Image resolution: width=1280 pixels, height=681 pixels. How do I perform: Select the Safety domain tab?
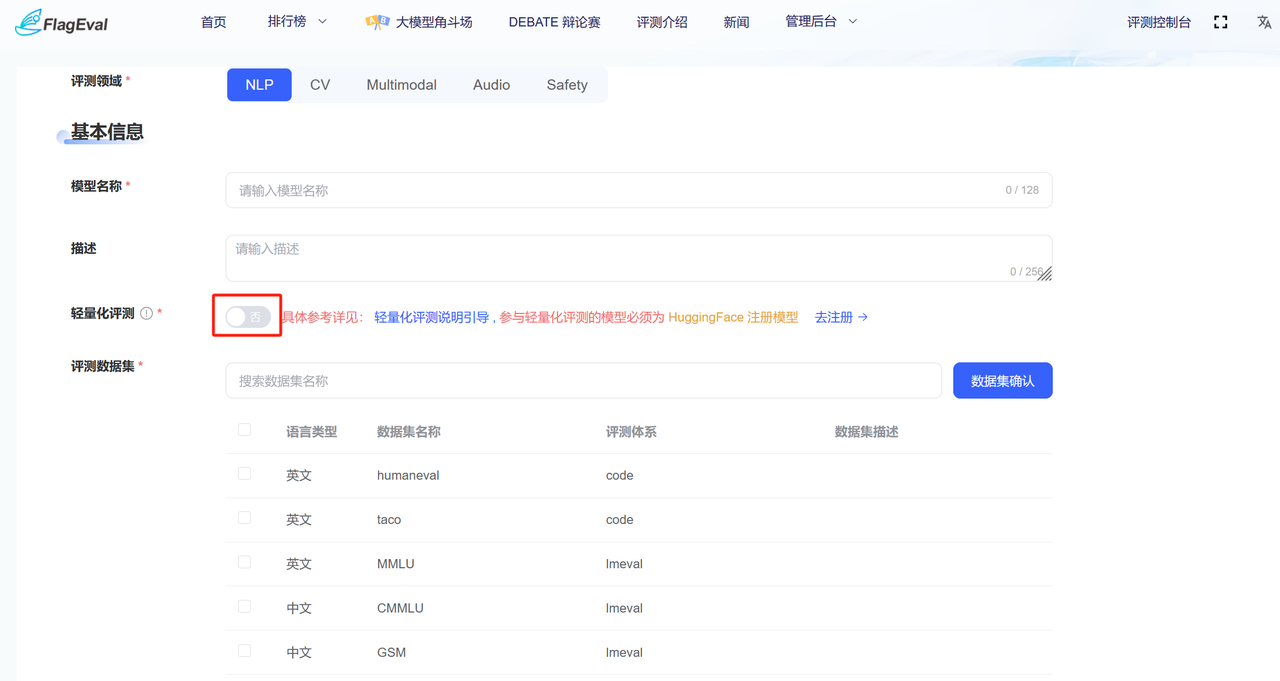[x=566, y=85]
